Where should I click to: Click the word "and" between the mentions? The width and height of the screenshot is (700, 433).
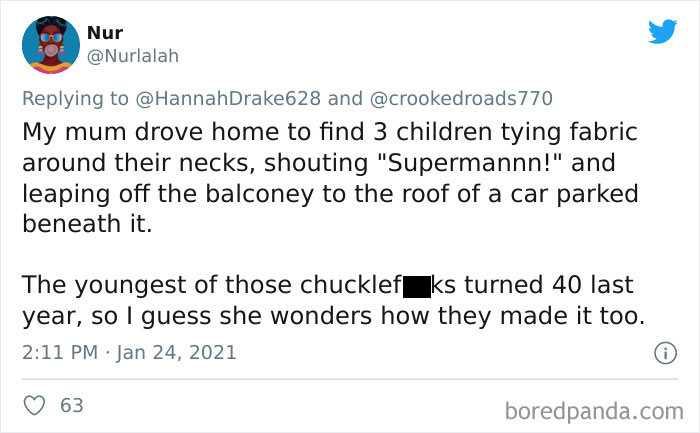(344, 98)
